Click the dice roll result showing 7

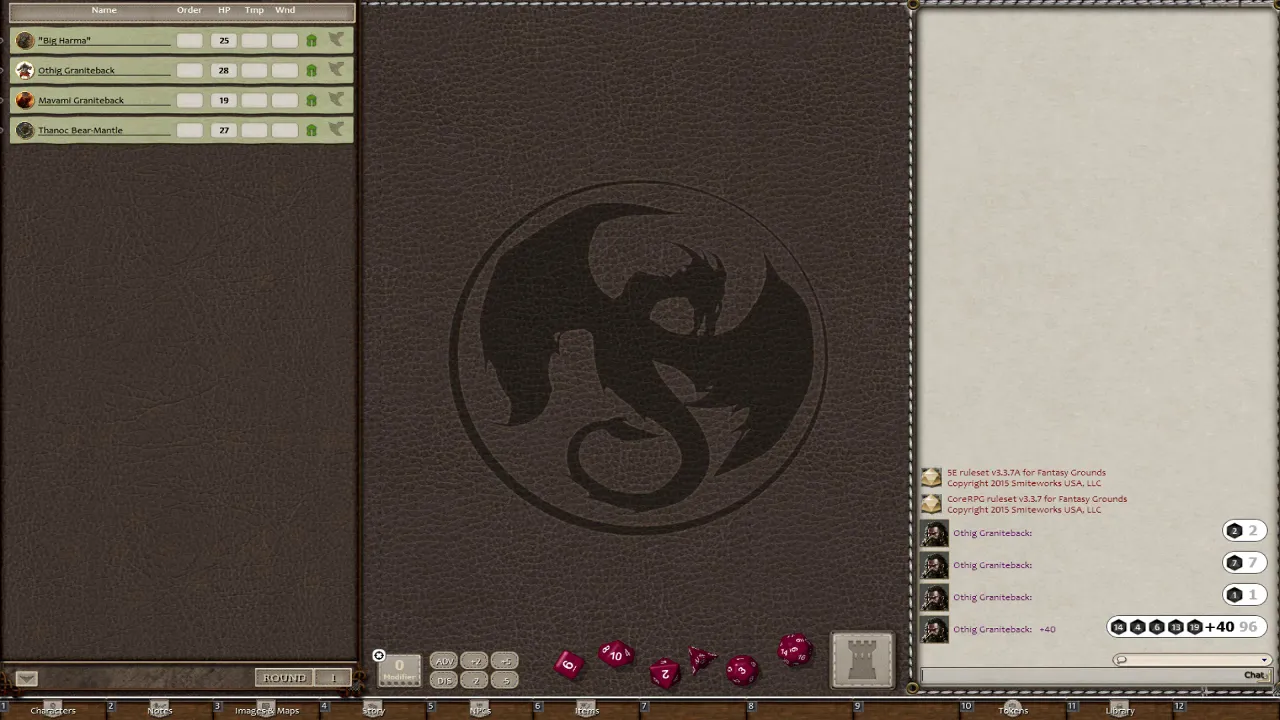click(1243, 563)
